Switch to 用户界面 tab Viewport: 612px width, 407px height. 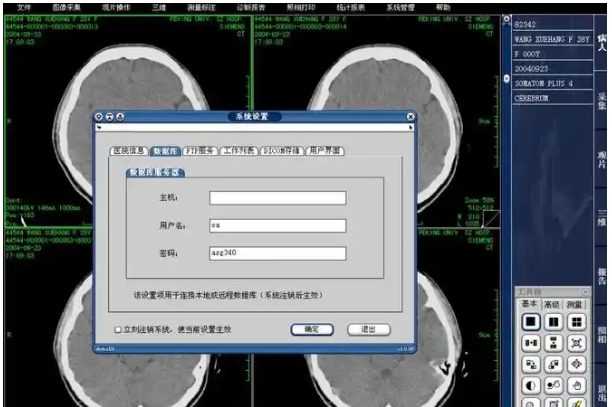pyautogui.click(x=325, y=151)
